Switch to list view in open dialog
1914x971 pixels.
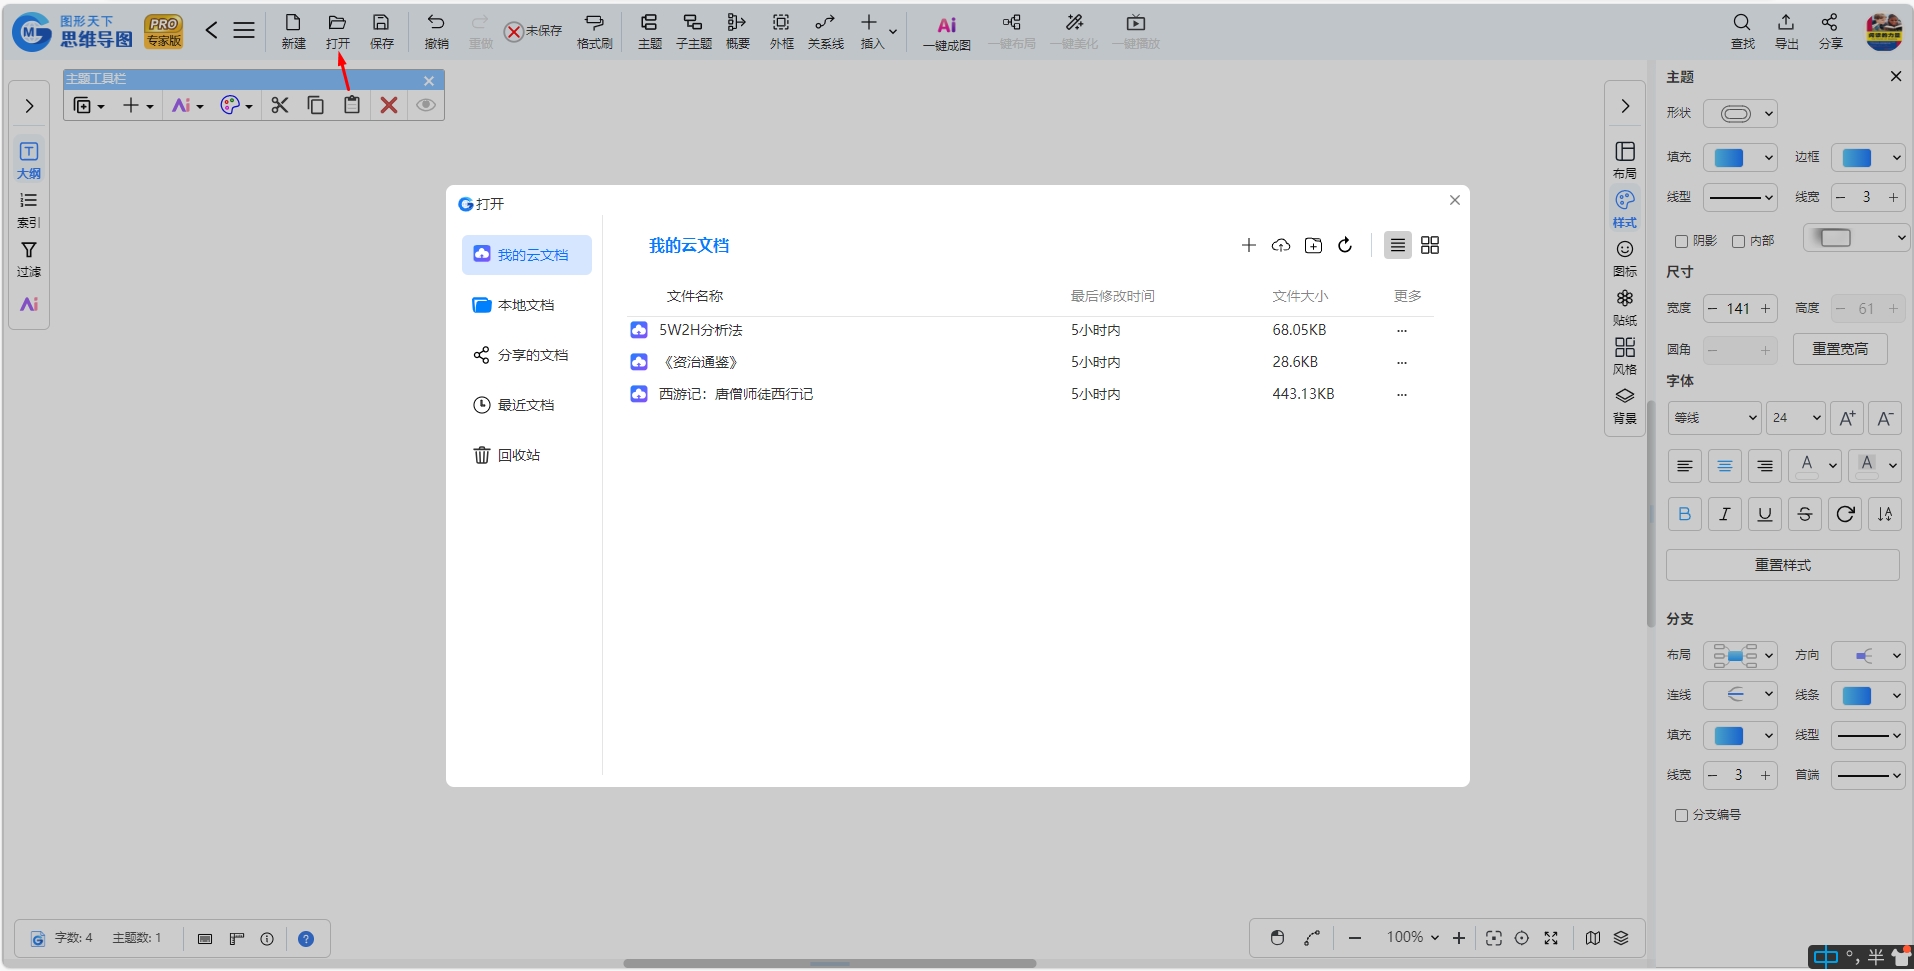tap(1397, 245)
